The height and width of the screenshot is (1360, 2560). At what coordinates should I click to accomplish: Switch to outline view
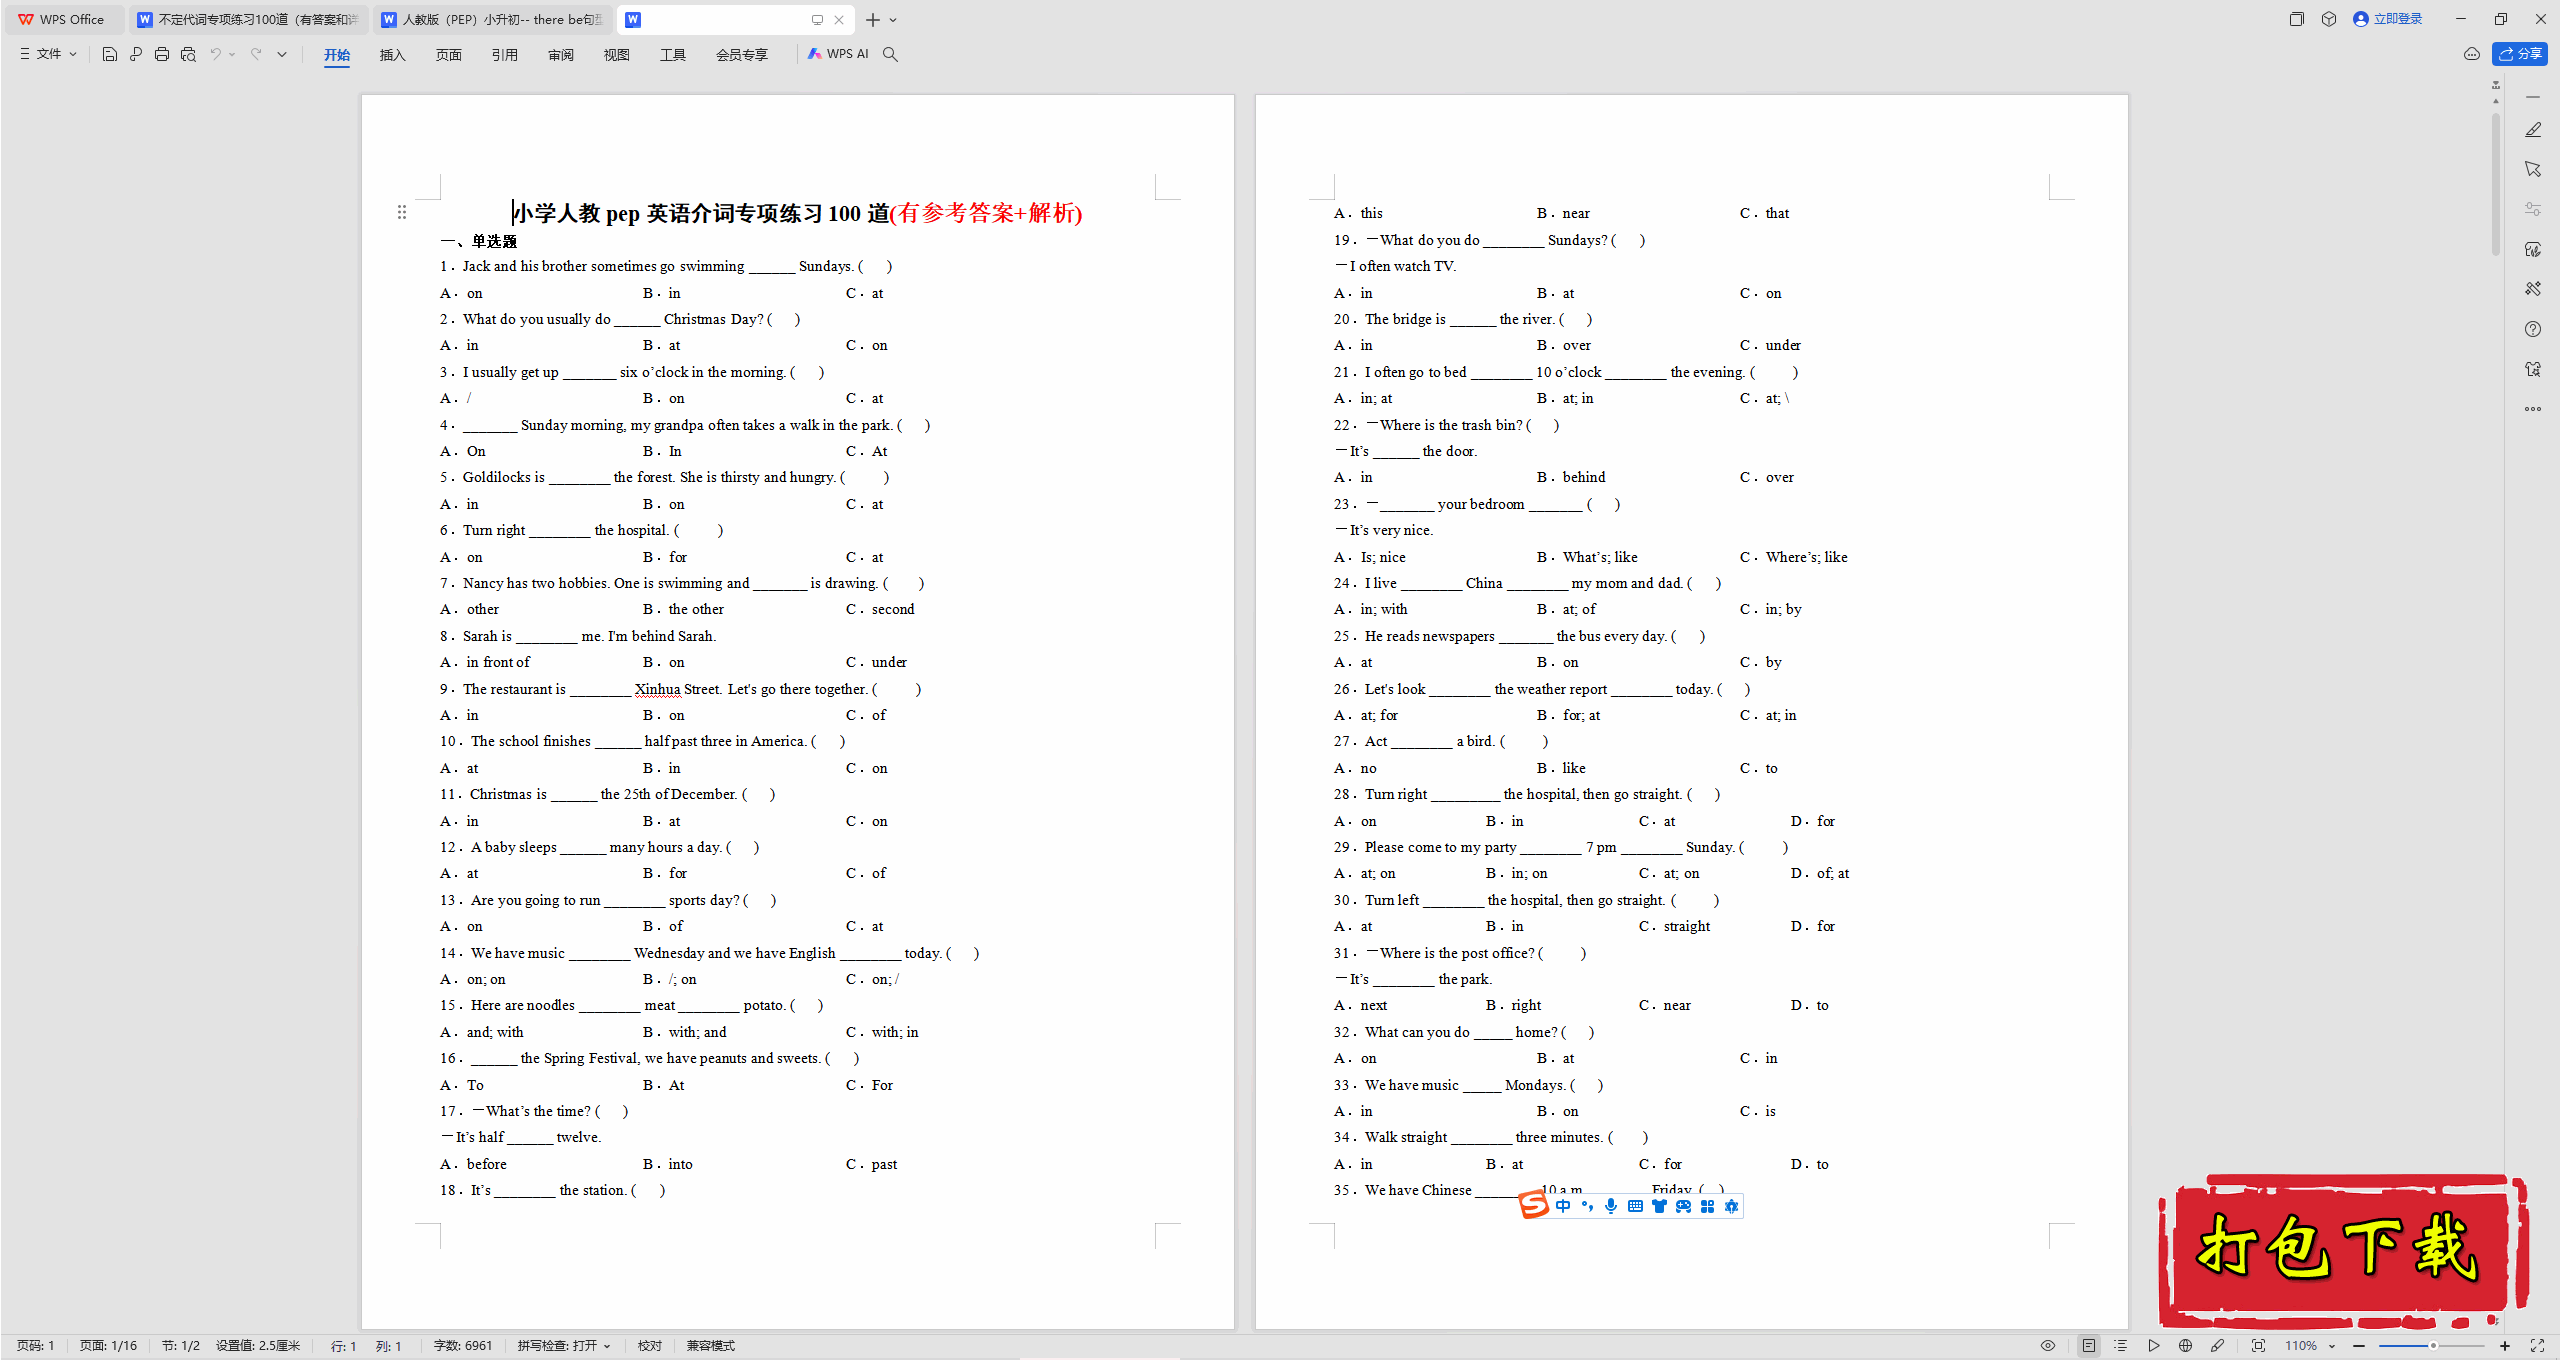pyautogui.click(x=2121, y=1346)
